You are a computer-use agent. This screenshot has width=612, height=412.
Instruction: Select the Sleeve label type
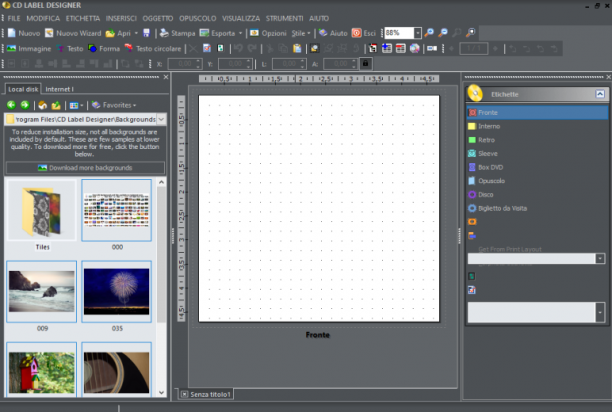(537, 153)
